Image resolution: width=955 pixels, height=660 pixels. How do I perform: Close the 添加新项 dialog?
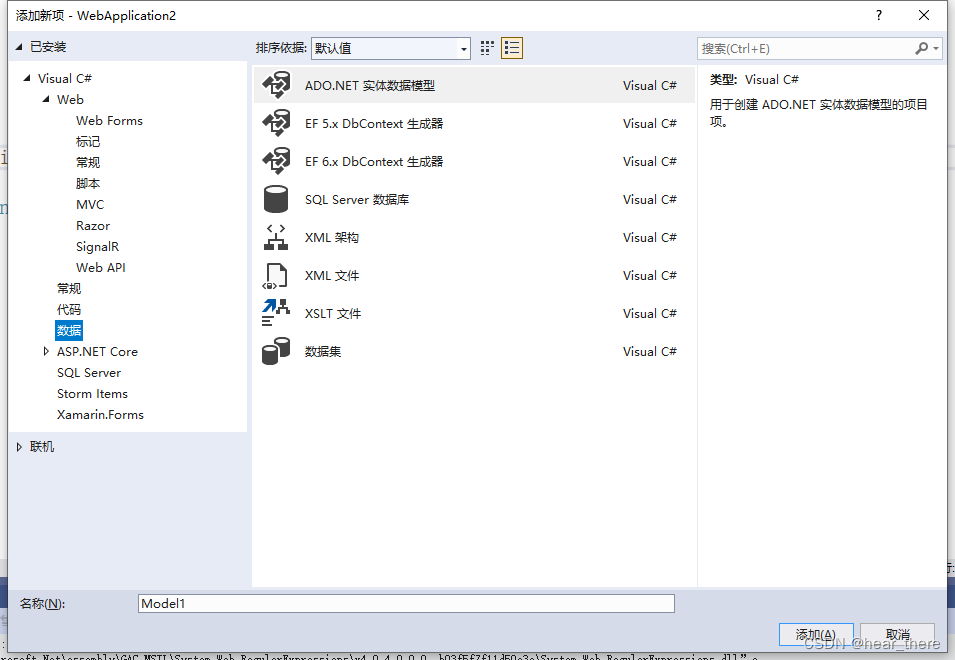click(924, 15)
